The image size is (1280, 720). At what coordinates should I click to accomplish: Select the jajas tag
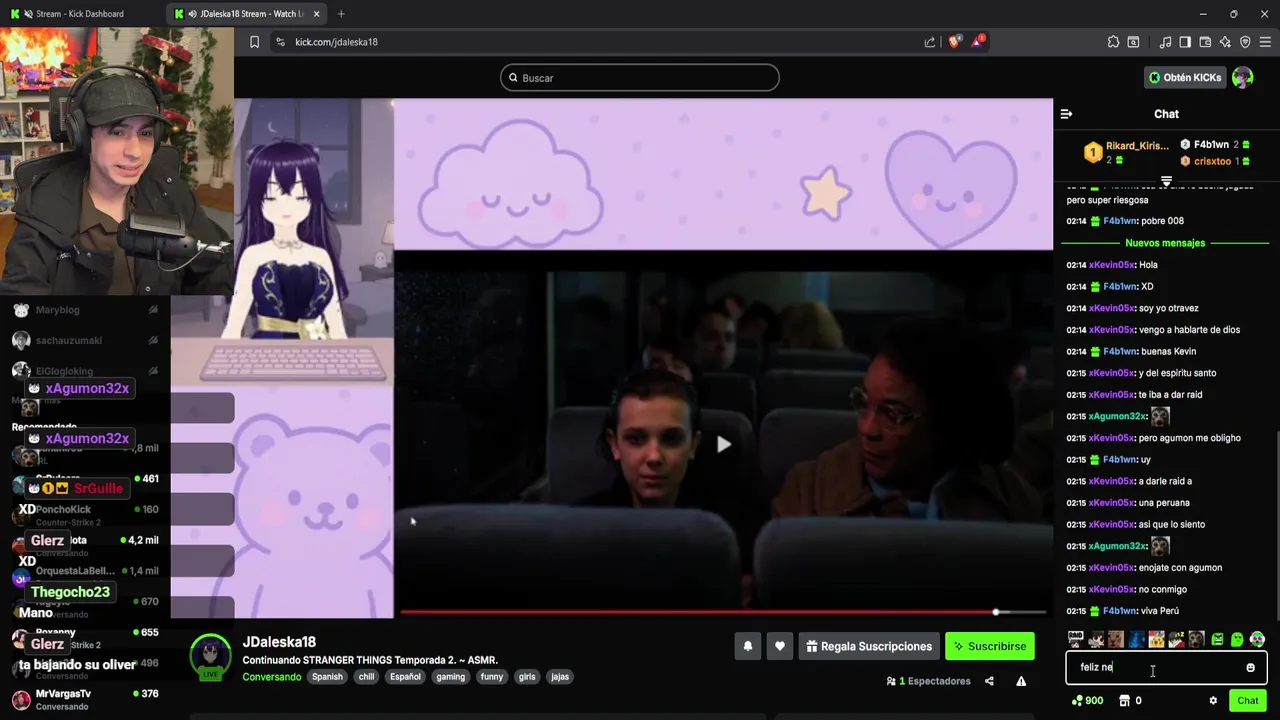[x=560, y=677]
